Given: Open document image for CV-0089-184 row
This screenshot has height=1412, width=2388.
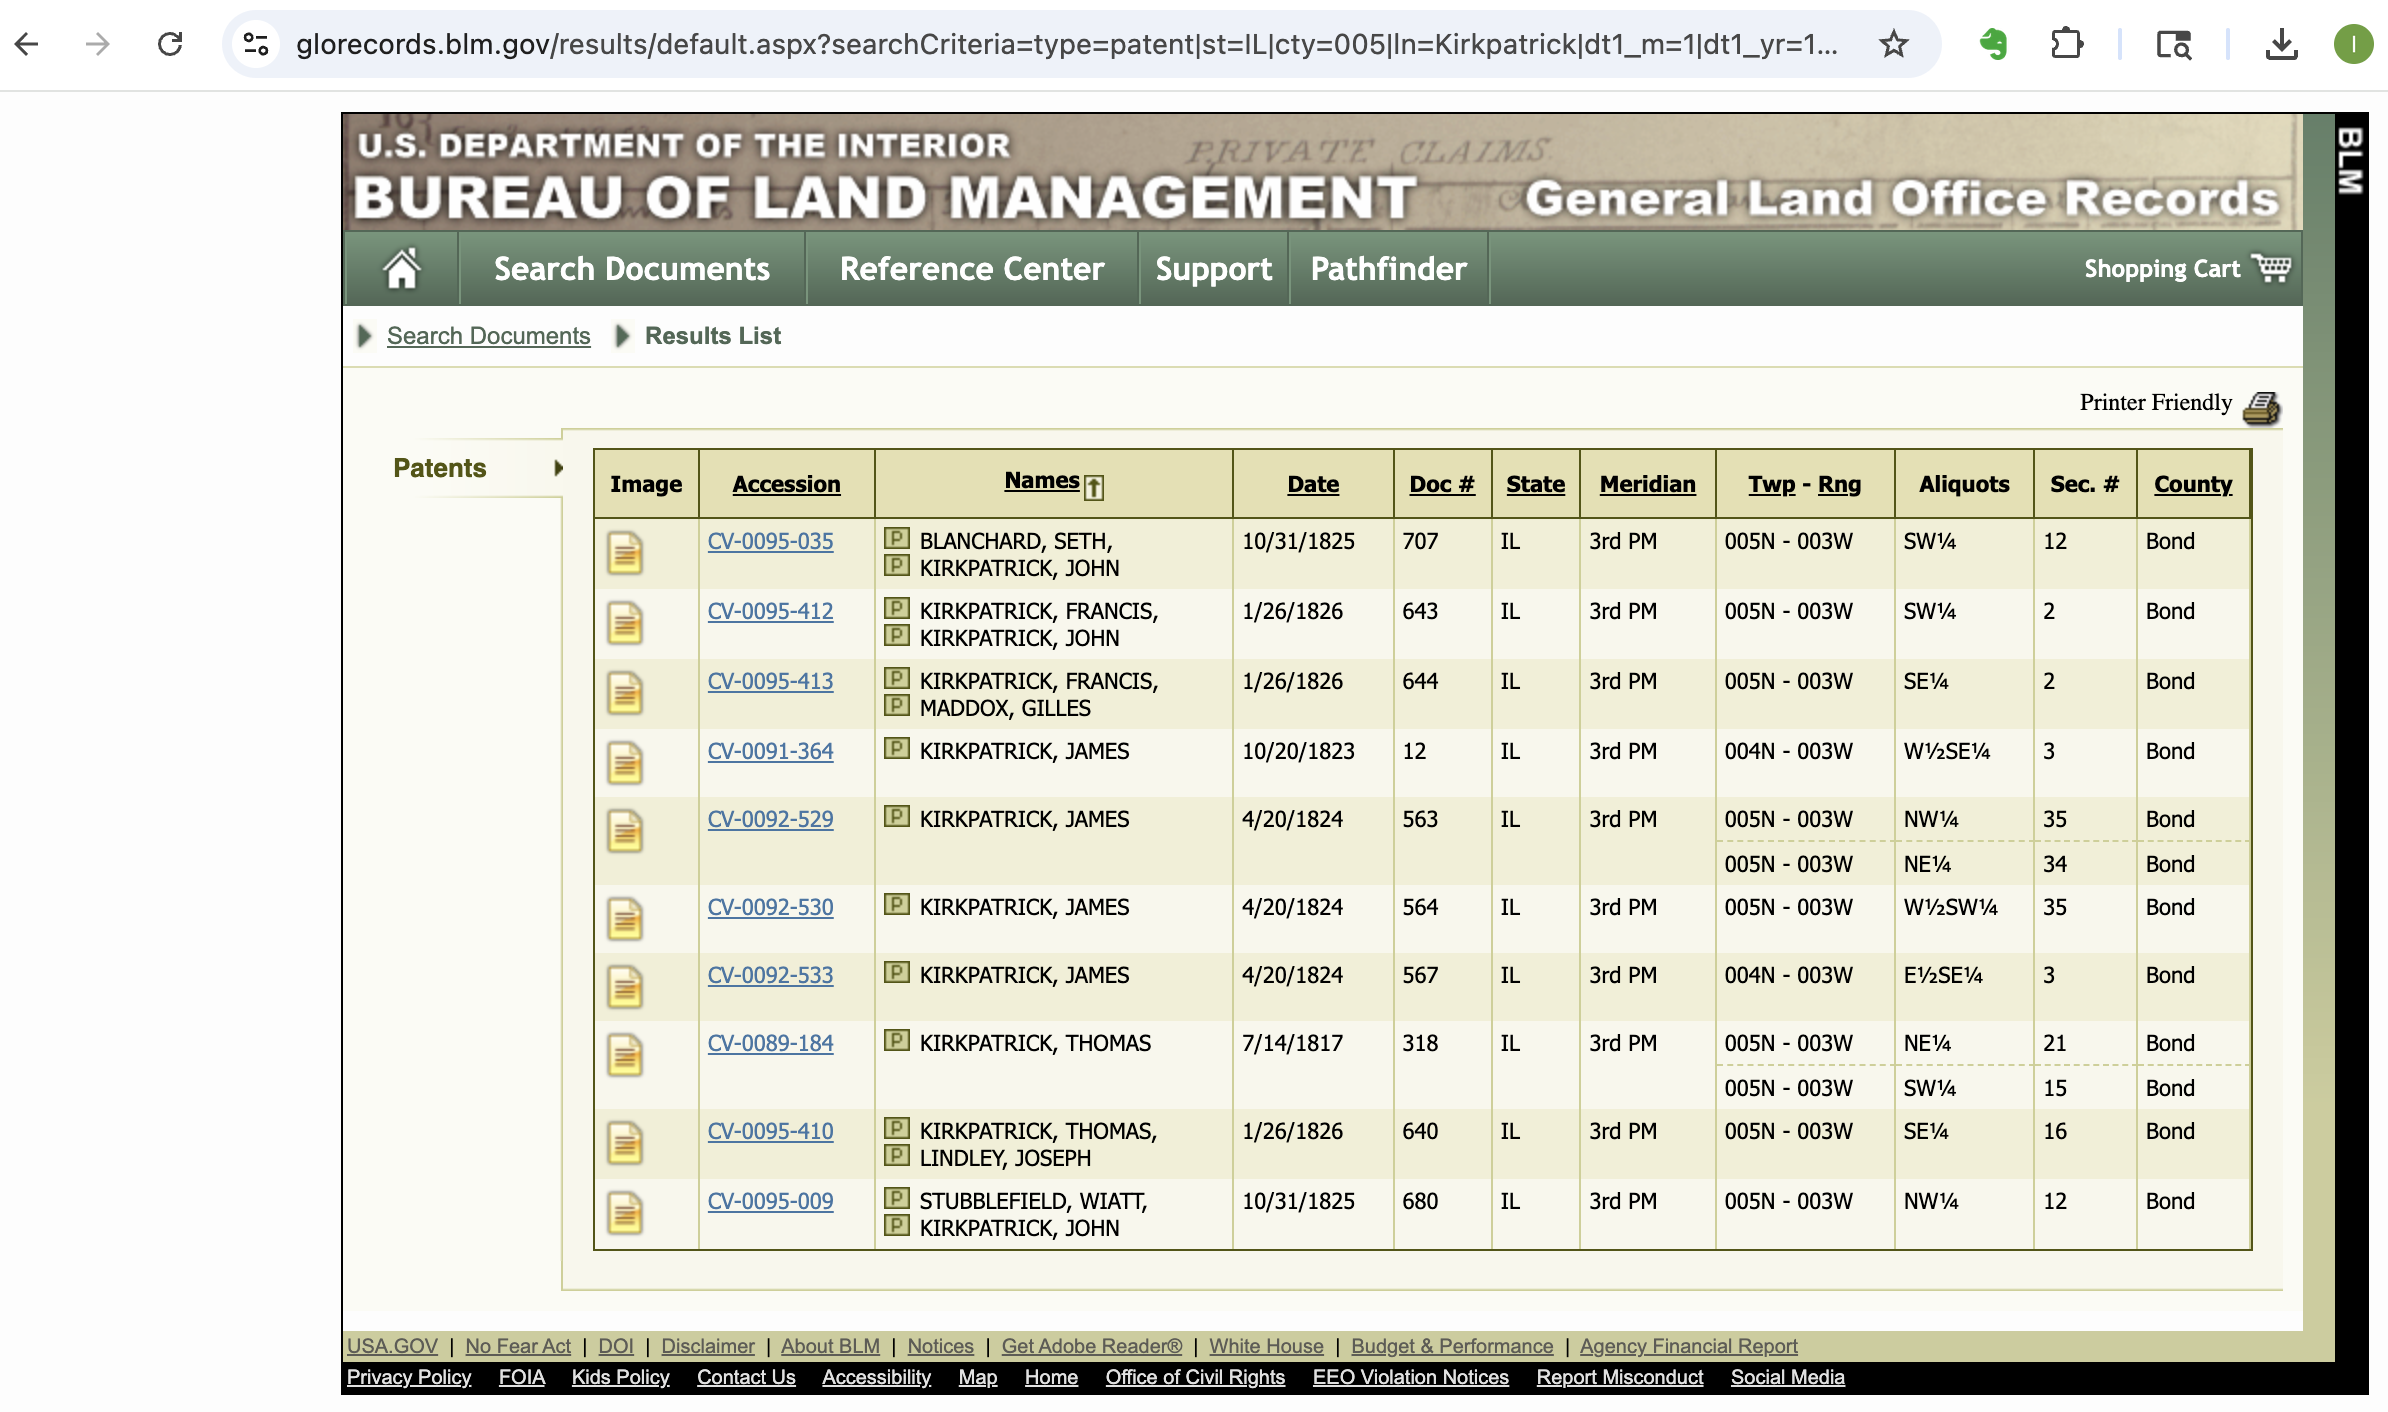Looking at the screenshot, I should (x=625, y=1055).
